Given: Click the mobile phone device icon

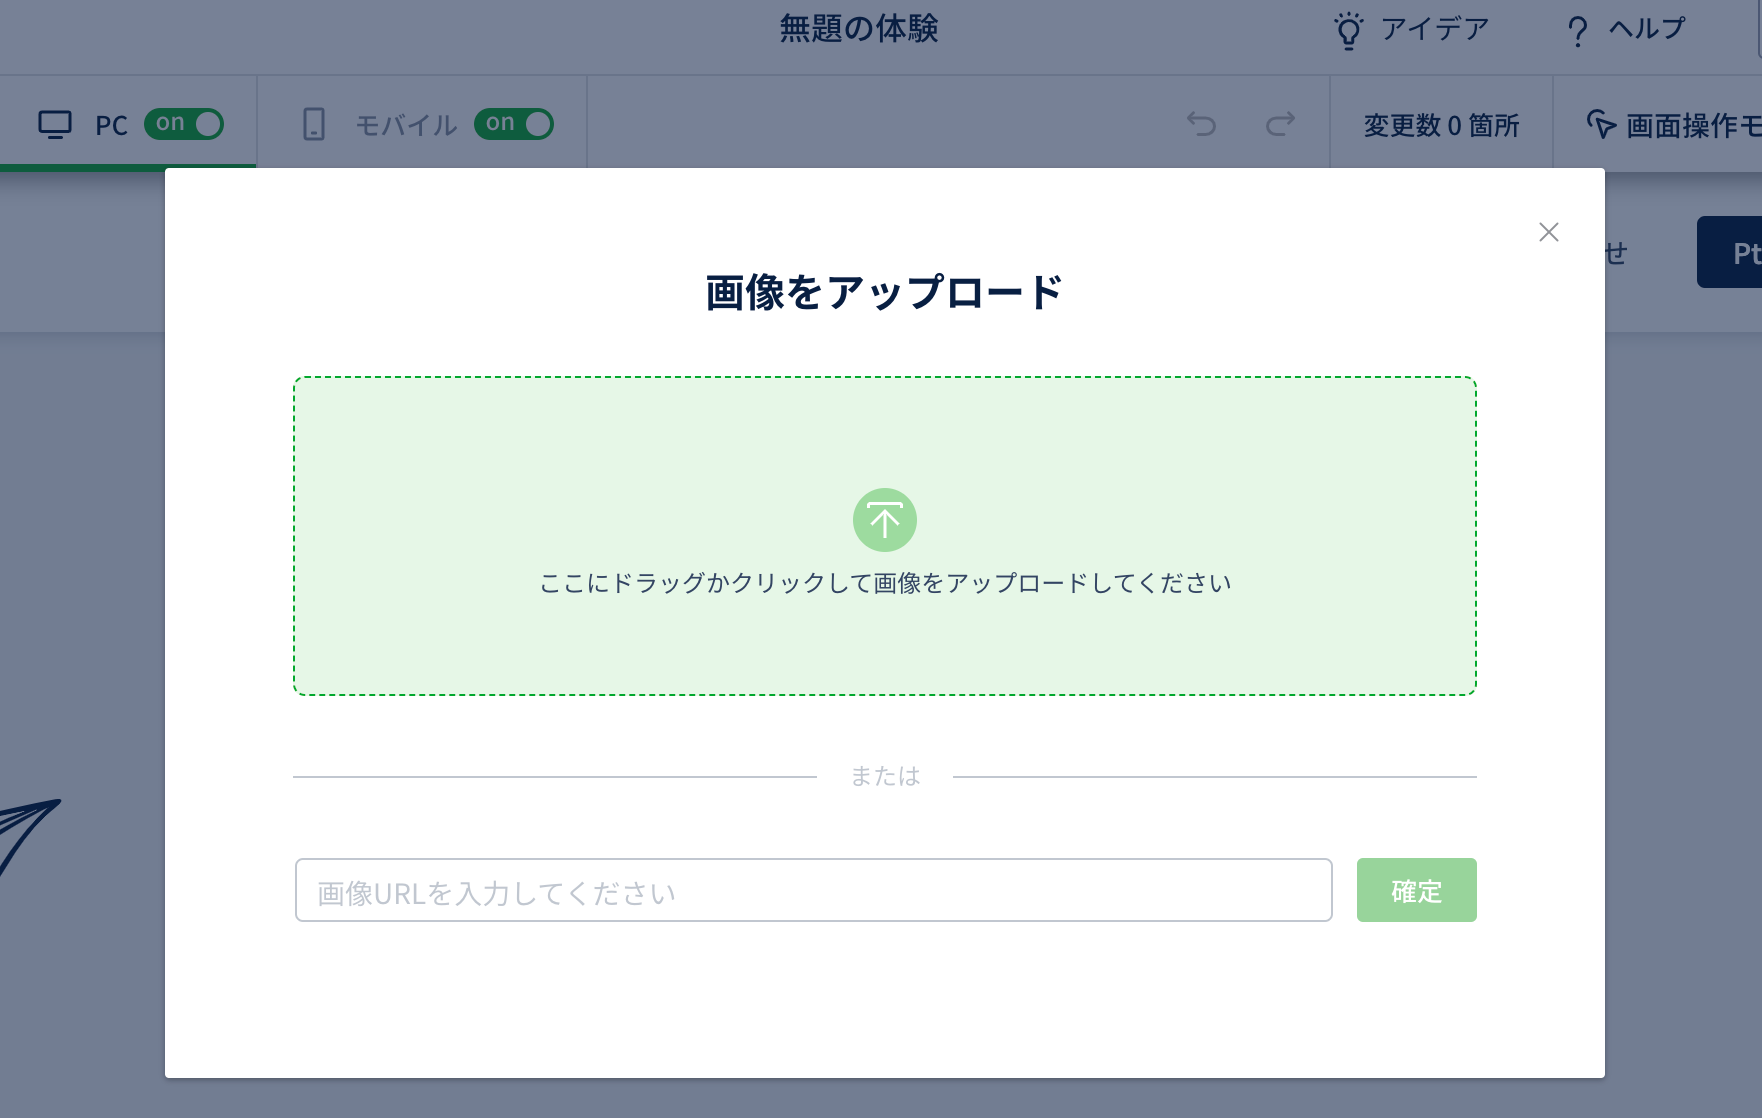Looking at the screenshot, I should point(314,124).
